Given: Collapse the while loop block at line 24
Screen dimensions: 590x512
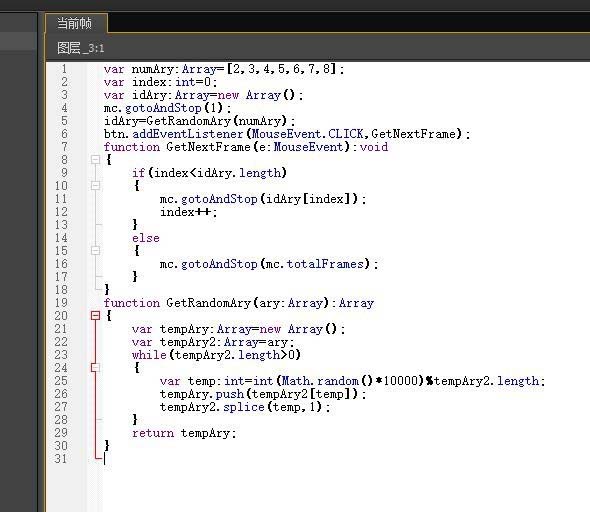Looking at the screenshot, I should [x=95, y=367].
